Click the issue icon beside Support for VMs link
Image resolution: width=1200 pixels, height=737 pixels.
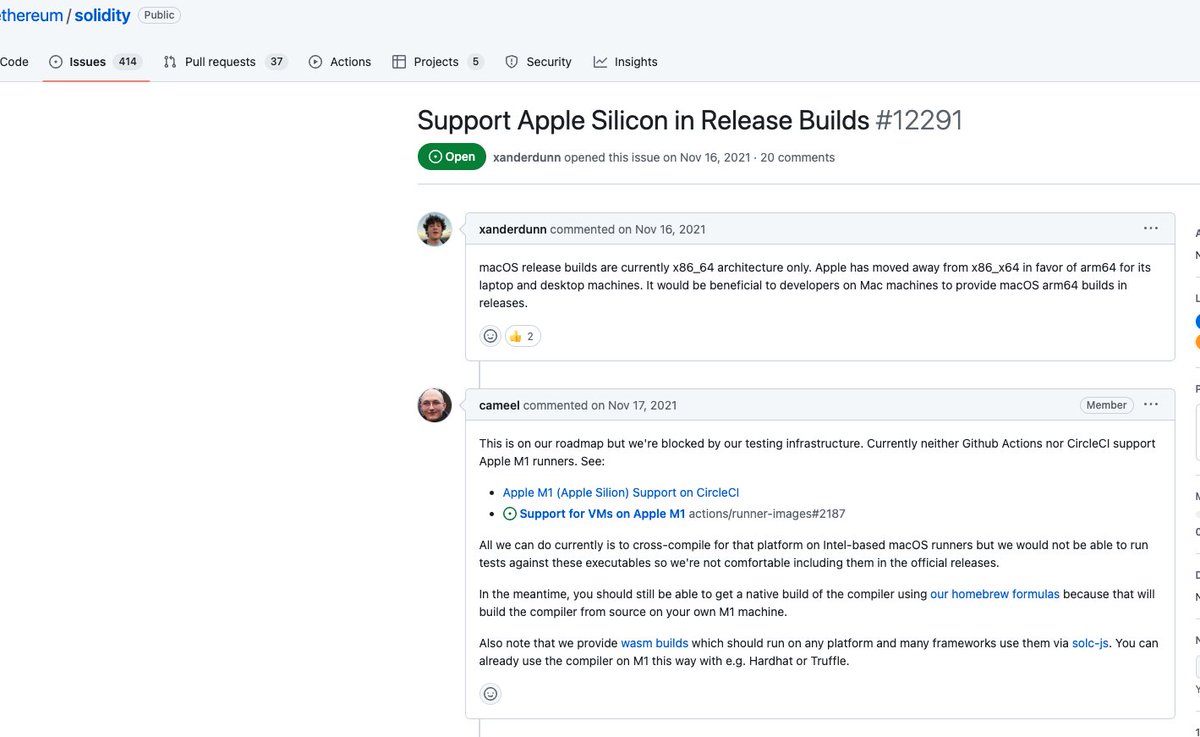(x=510, y=513)
